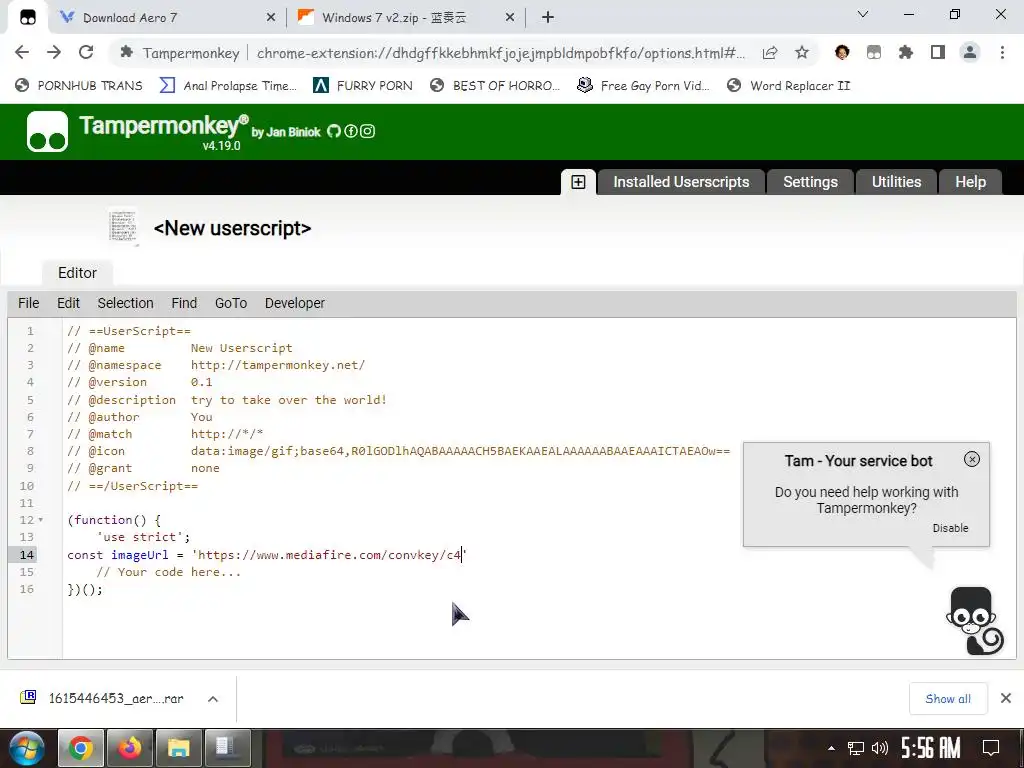Image resolution: width=1024 pixels, height=768 pixels.
Task: Click the @match http://*/* line
Action: click(x=165, y=434)
